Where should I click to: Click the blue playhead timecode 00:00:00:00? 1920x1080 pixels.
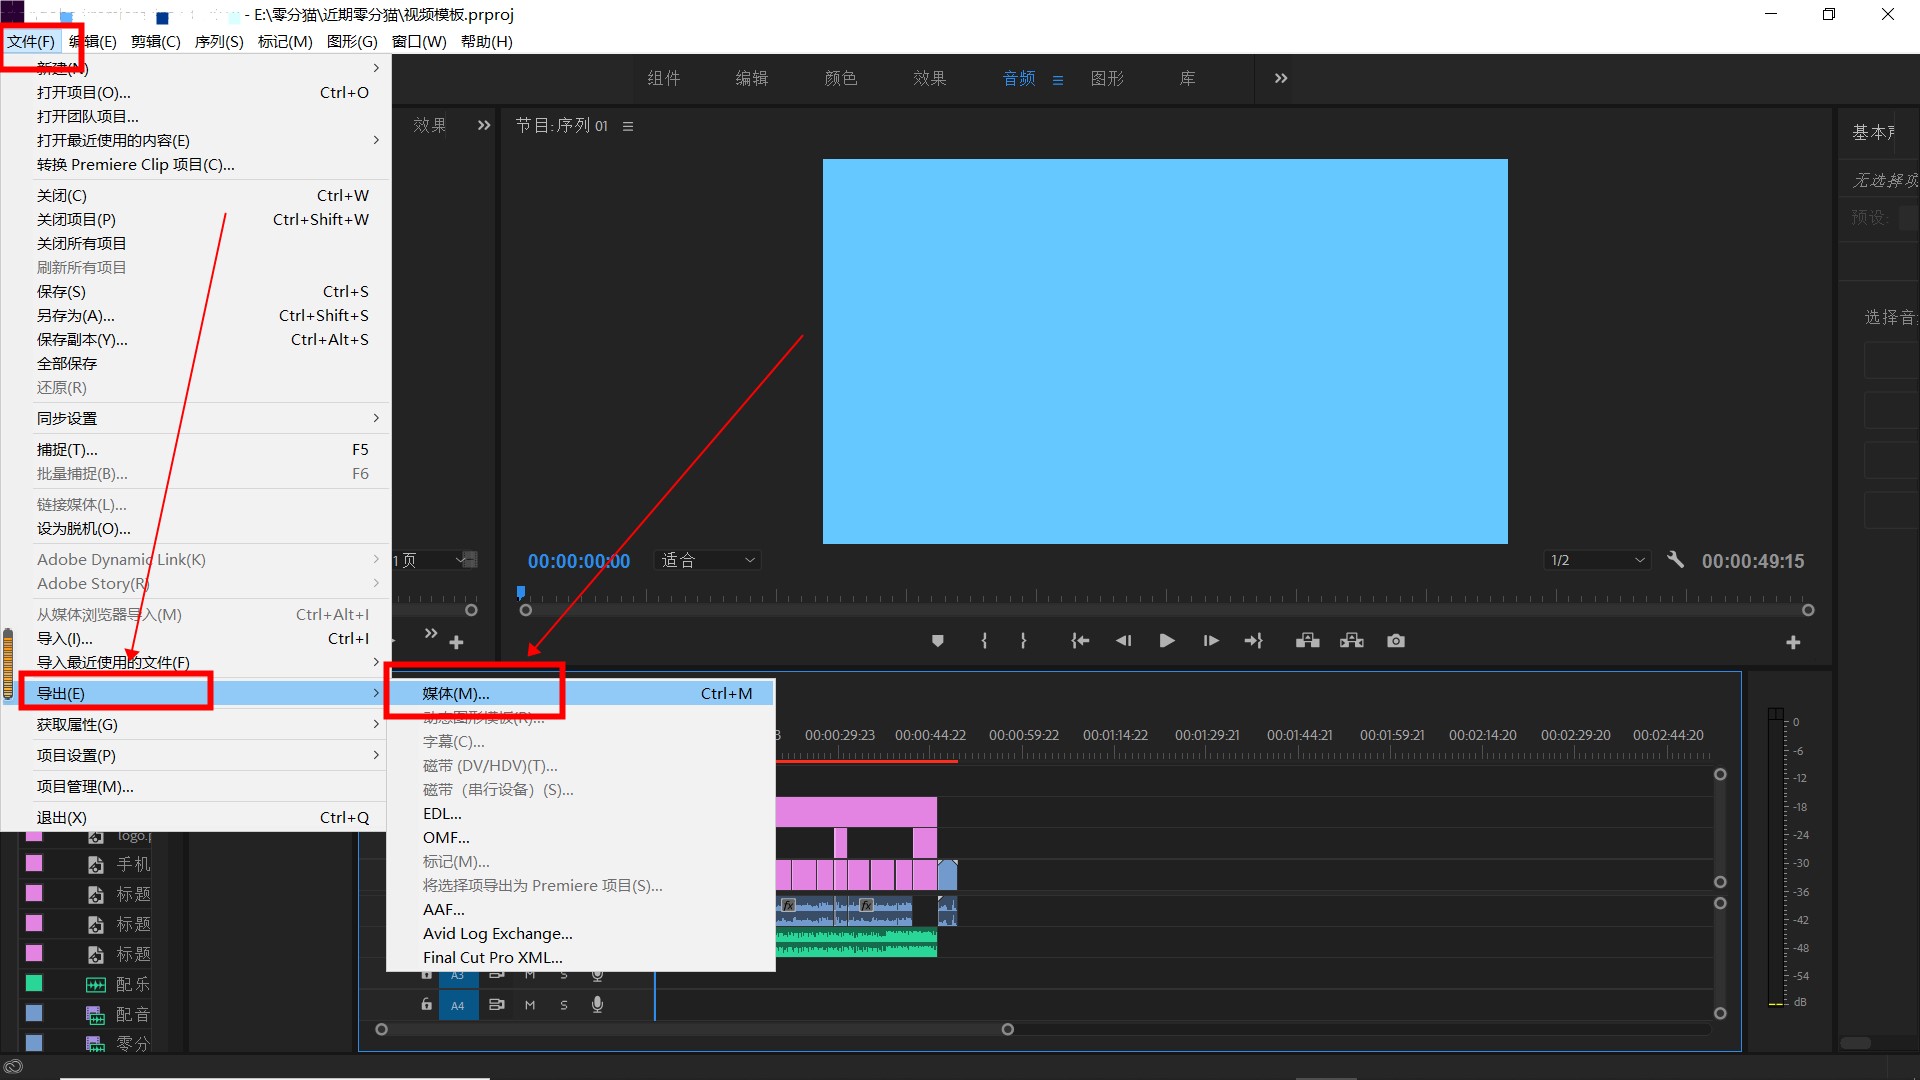click(578, 561)
